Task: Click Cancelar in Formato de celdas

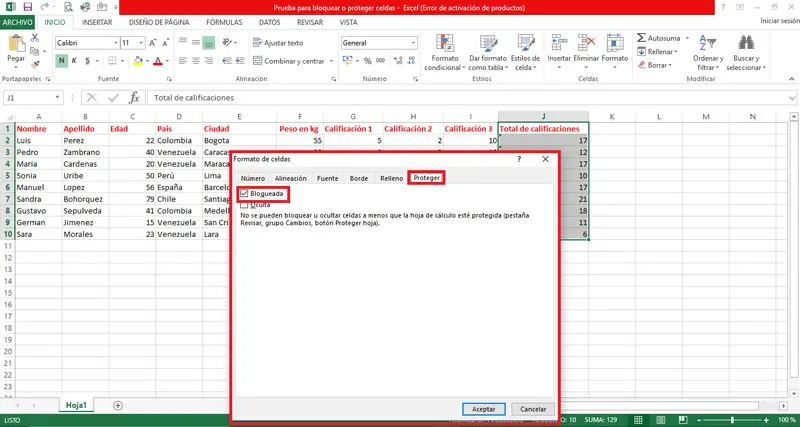Action: [533, 409]
